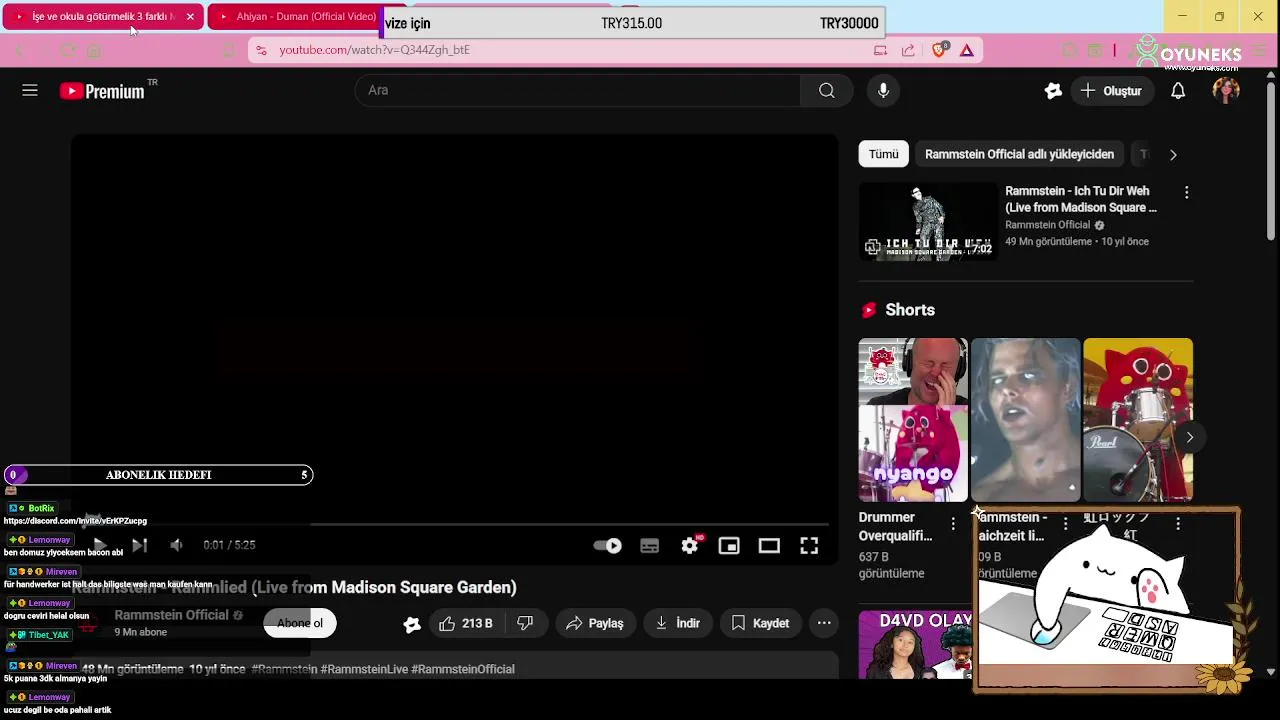Viewport: 1280px width, 720px height.
Task: Open Rammstein Official channel under the player
Action: 172,615
